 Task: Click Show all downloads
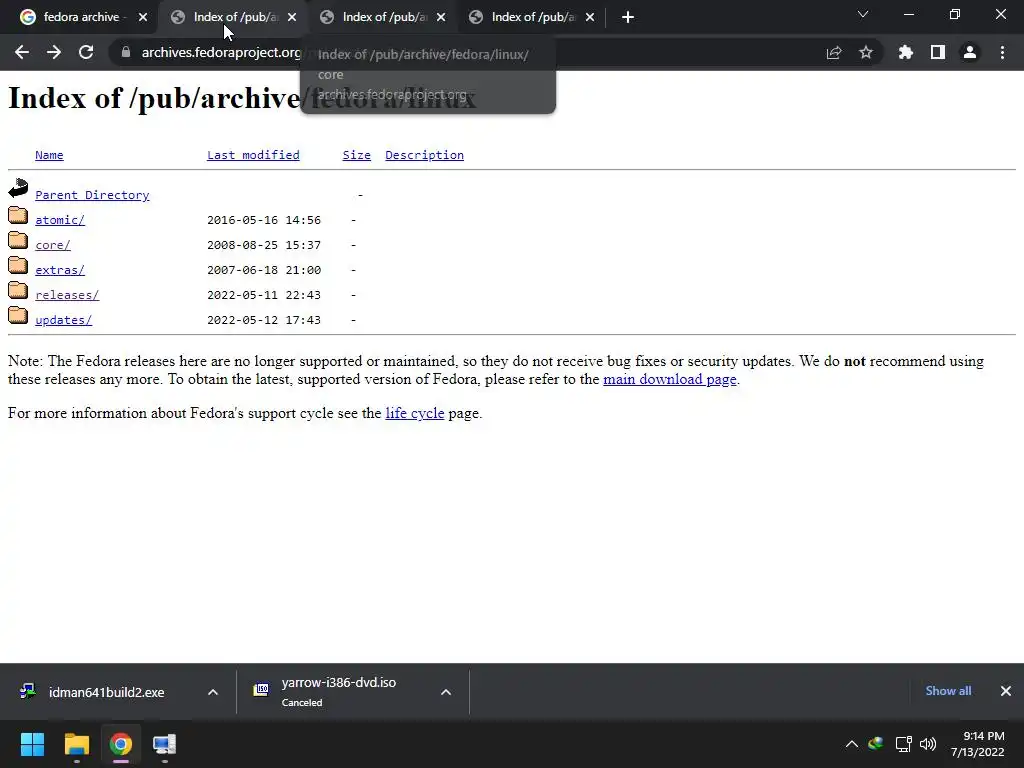click(x=948, y=691)
